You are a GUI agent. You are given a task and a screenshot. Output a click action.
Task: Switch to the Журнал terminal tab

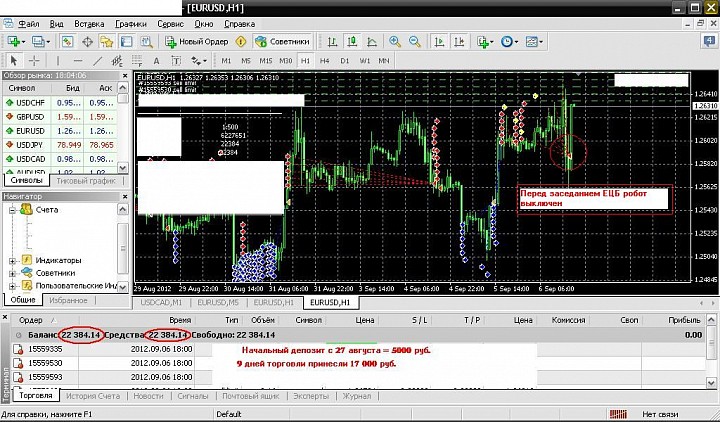point(356,396)
